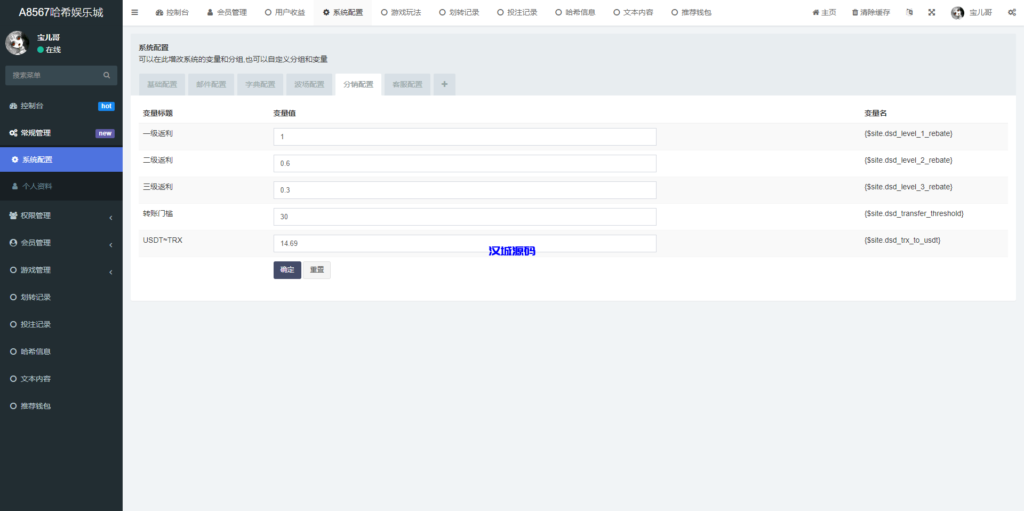Toggle fullscreen with the expand-arrows icon
The width and height of the screenshot is (1024, 511).
coord(932,12)
